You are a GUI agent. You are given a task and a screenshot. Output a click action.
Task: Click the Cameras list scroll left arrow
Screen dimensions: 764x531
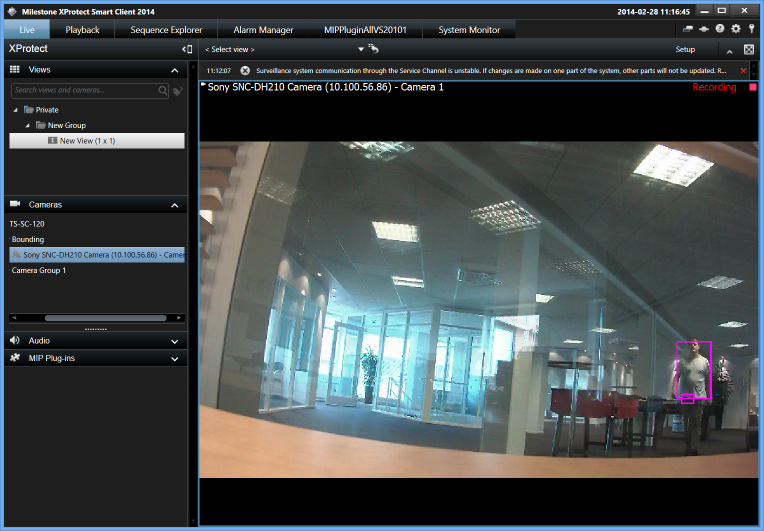pos(14,318)
